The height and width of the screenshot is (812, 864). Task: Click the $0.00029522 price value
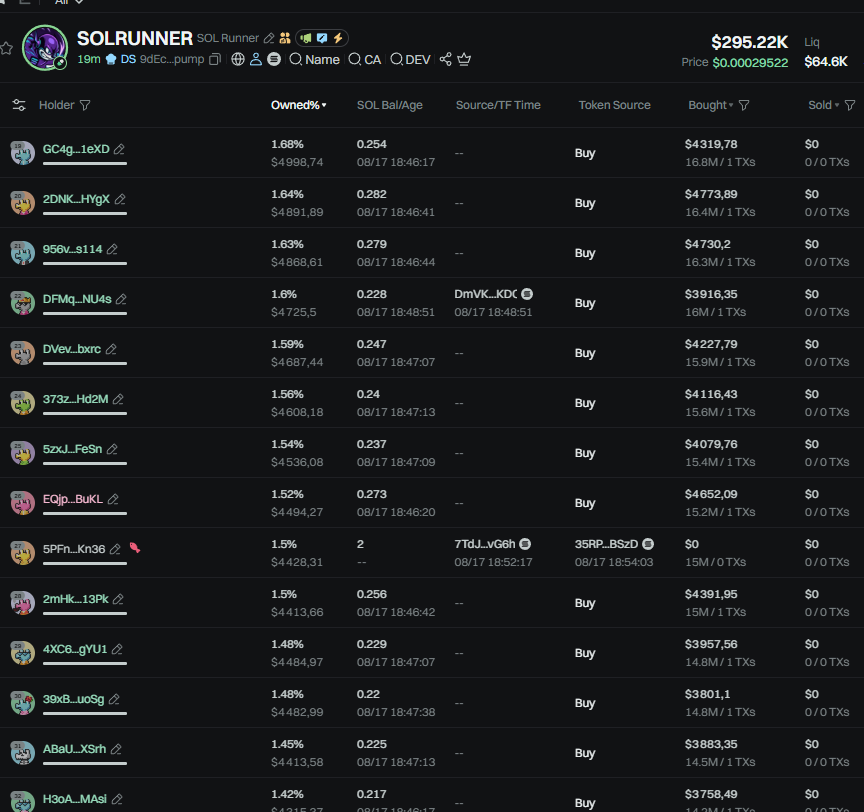coord(750,62)
